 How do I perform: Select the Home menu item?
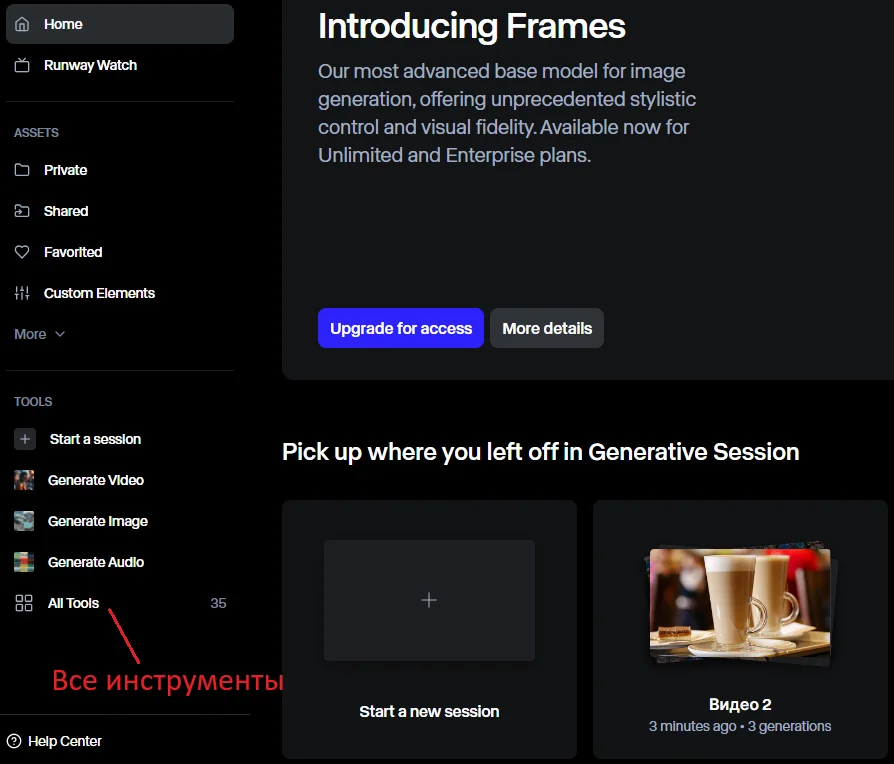click(x=64, y=24)
